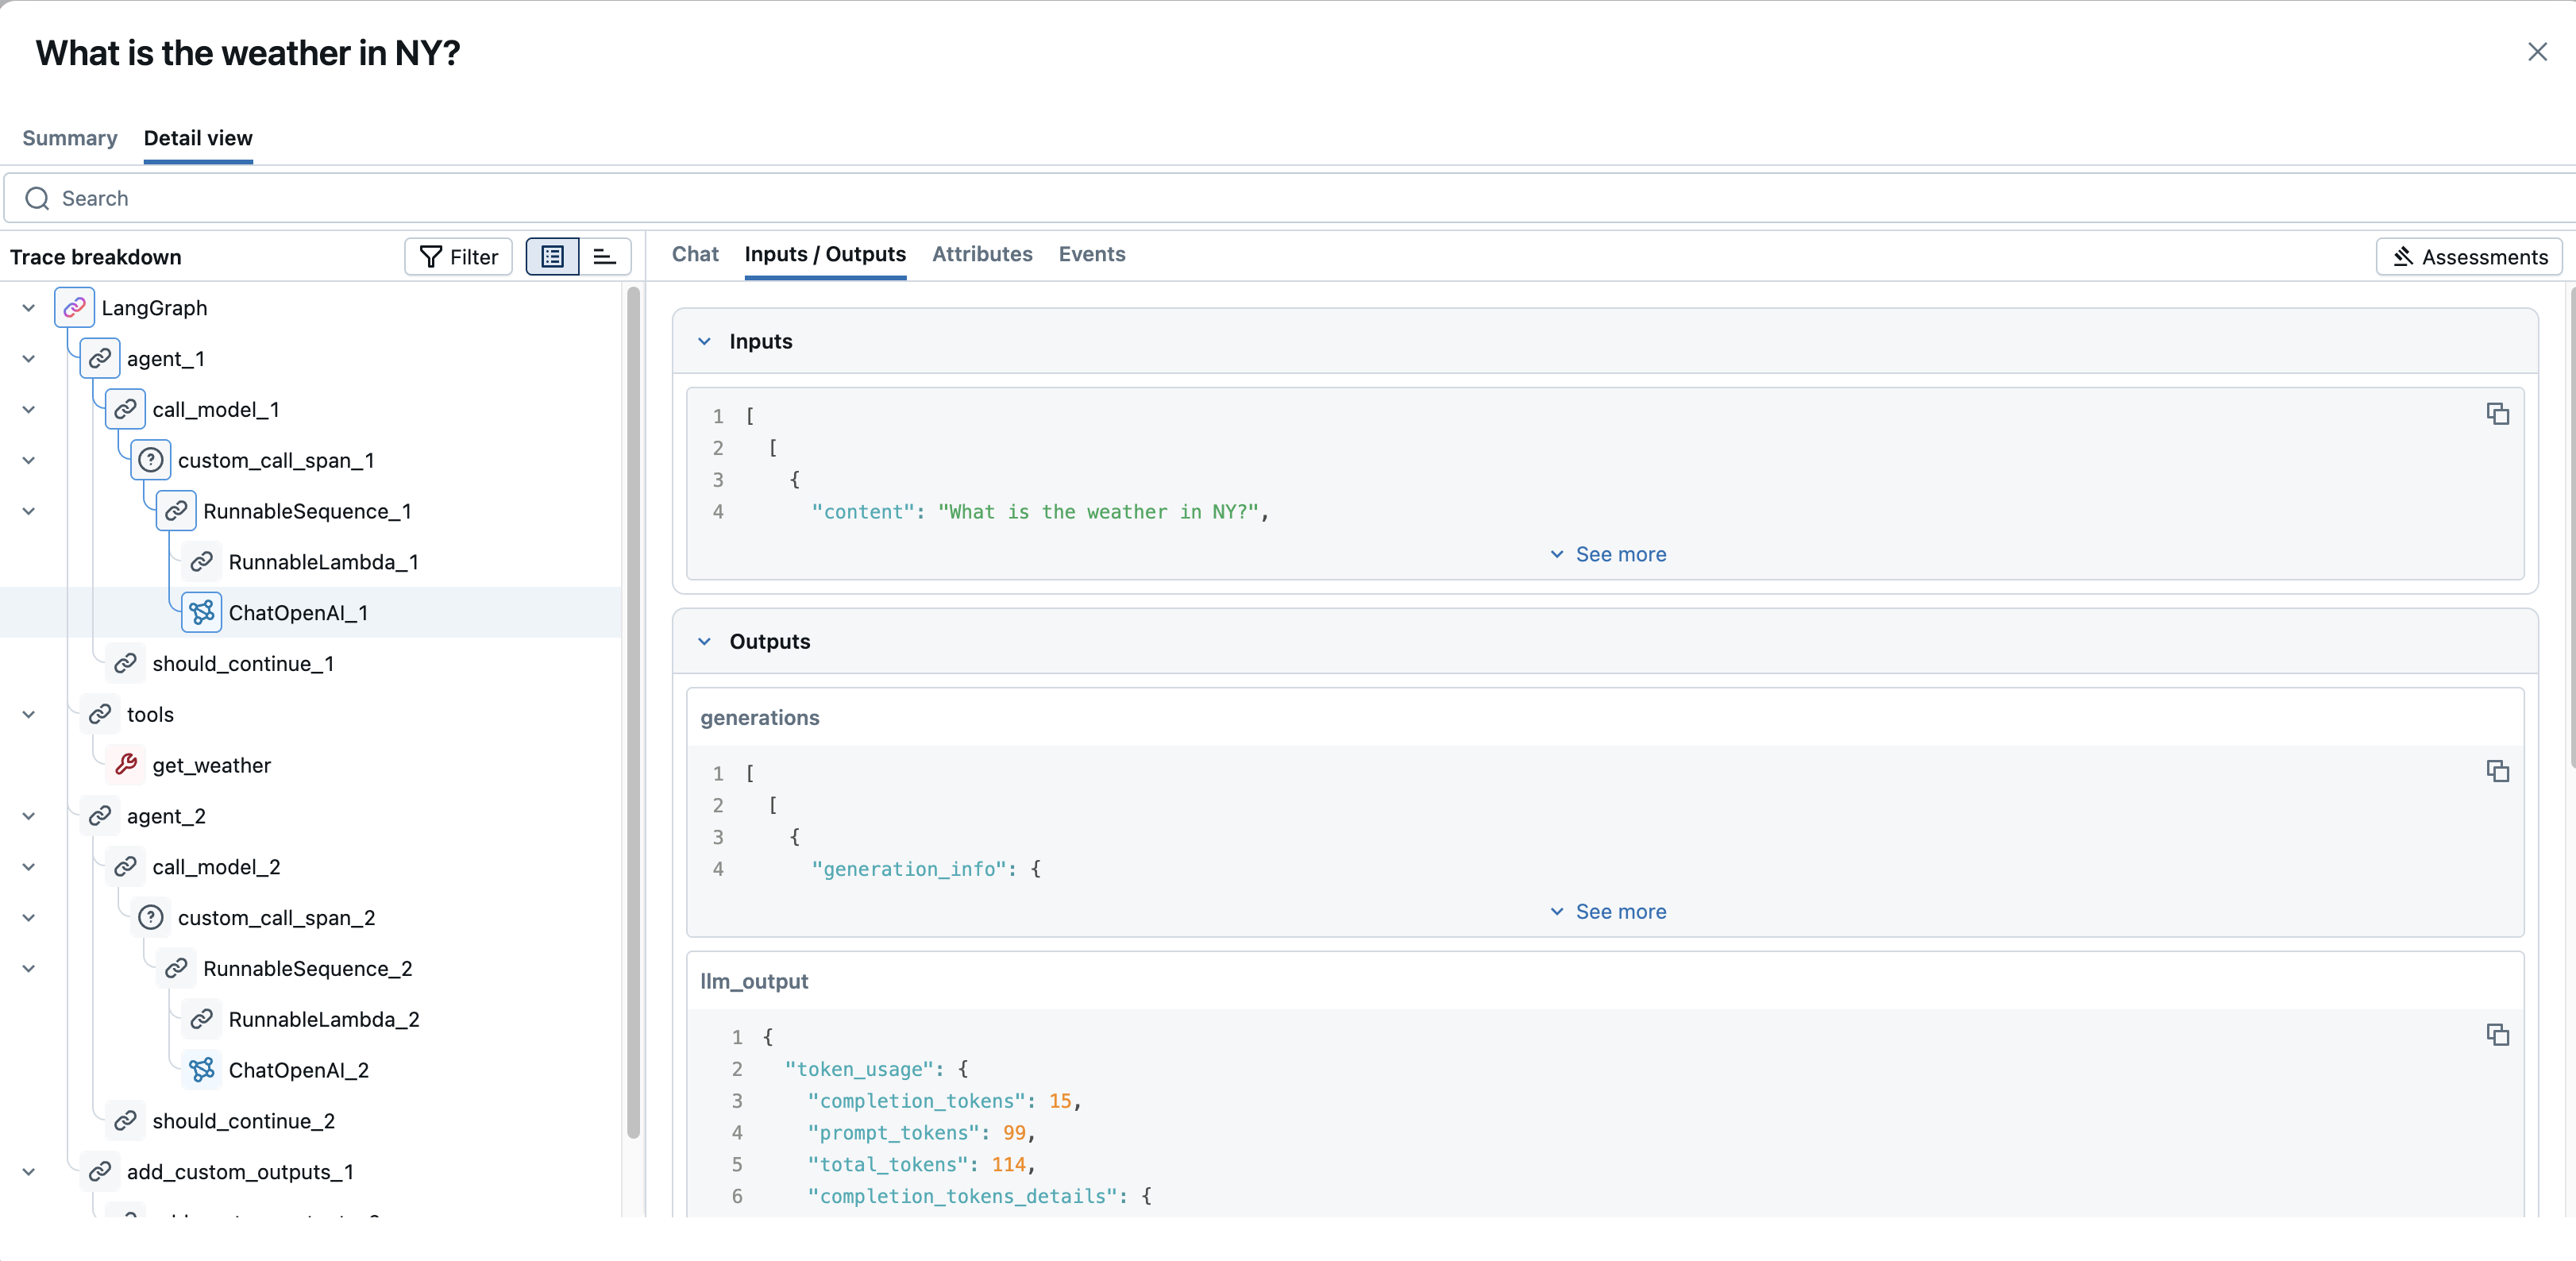The image size is (2576, 1261).
Task: Click the ChatOpenAI_2 model icon
Action: 201,1069
